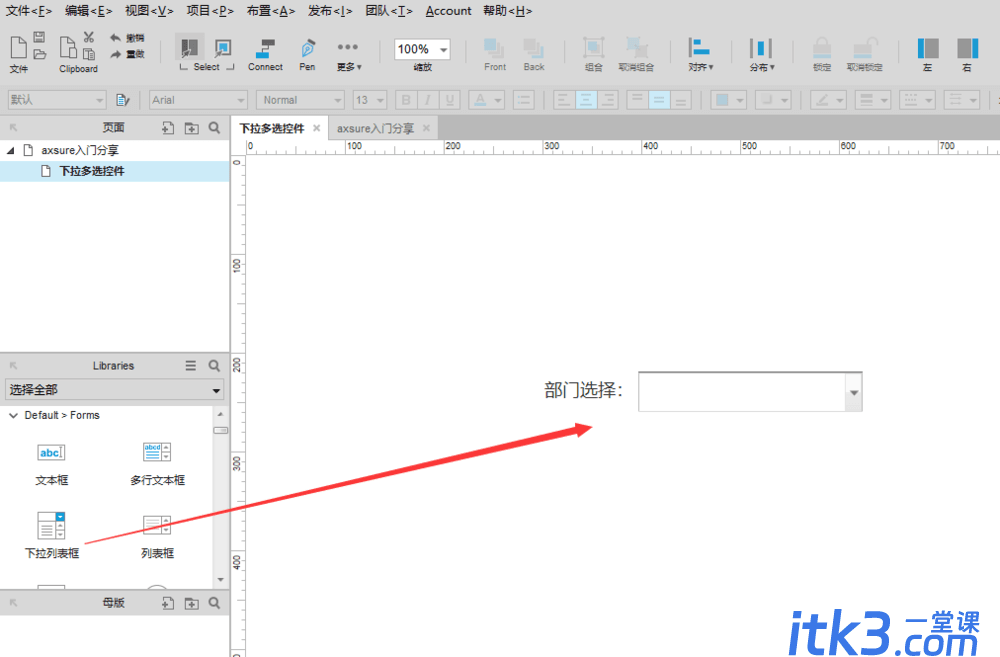The width and height of the screenshot is (1000, 657).
Task: Search pages in the 页面 panel
Action: tap(214, 128)
